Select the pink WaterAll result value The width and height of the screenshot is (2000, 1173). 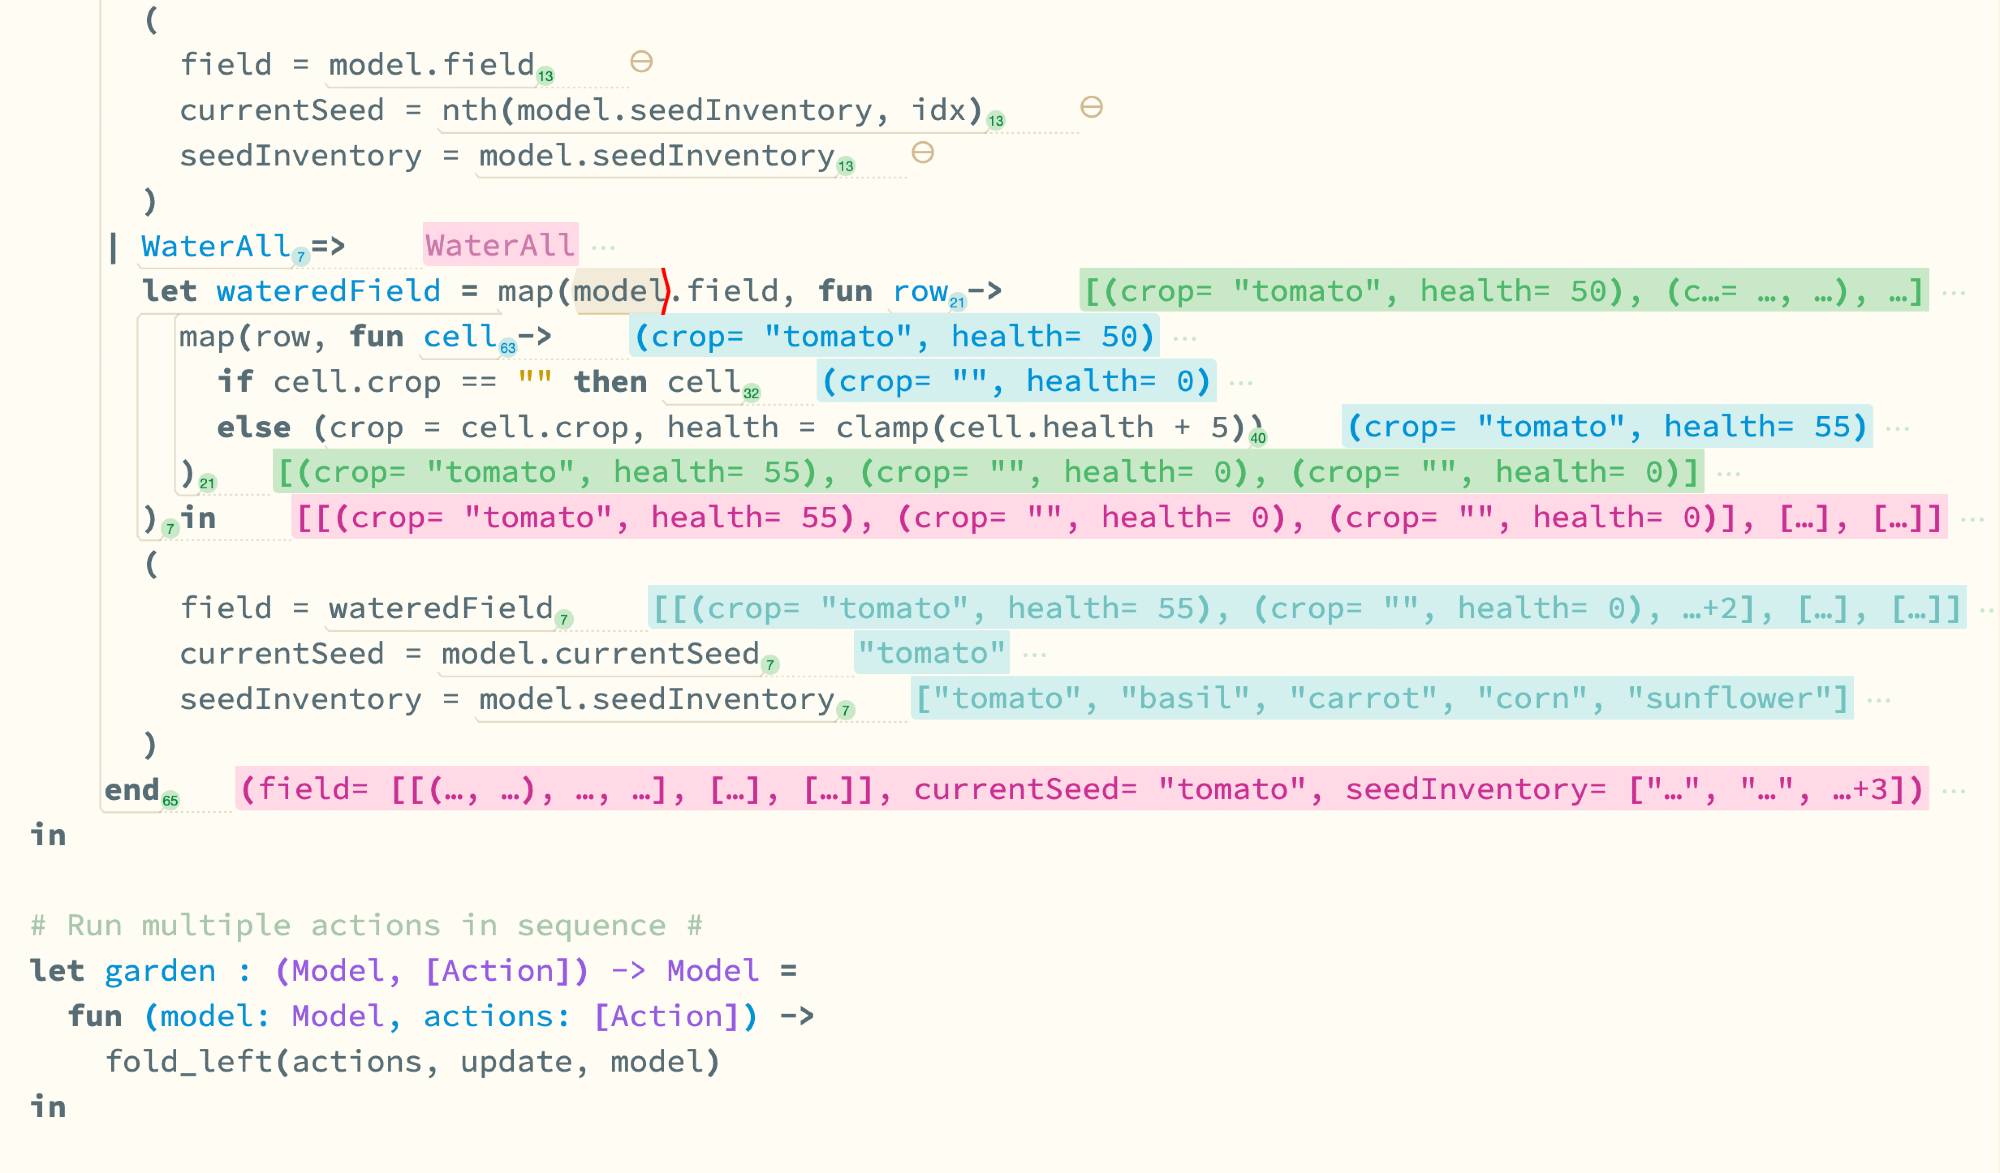pos(500,245)
